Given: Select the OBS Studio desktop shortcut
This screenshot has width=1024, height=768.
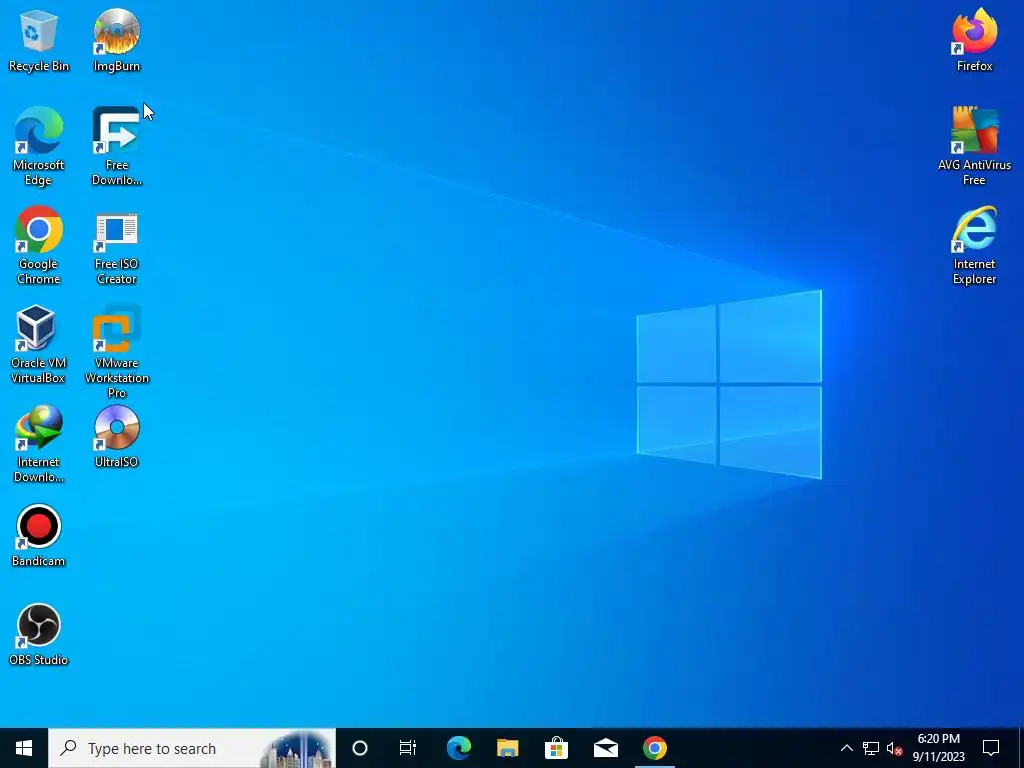Looking at the screenshot, I should coord(39,635).
